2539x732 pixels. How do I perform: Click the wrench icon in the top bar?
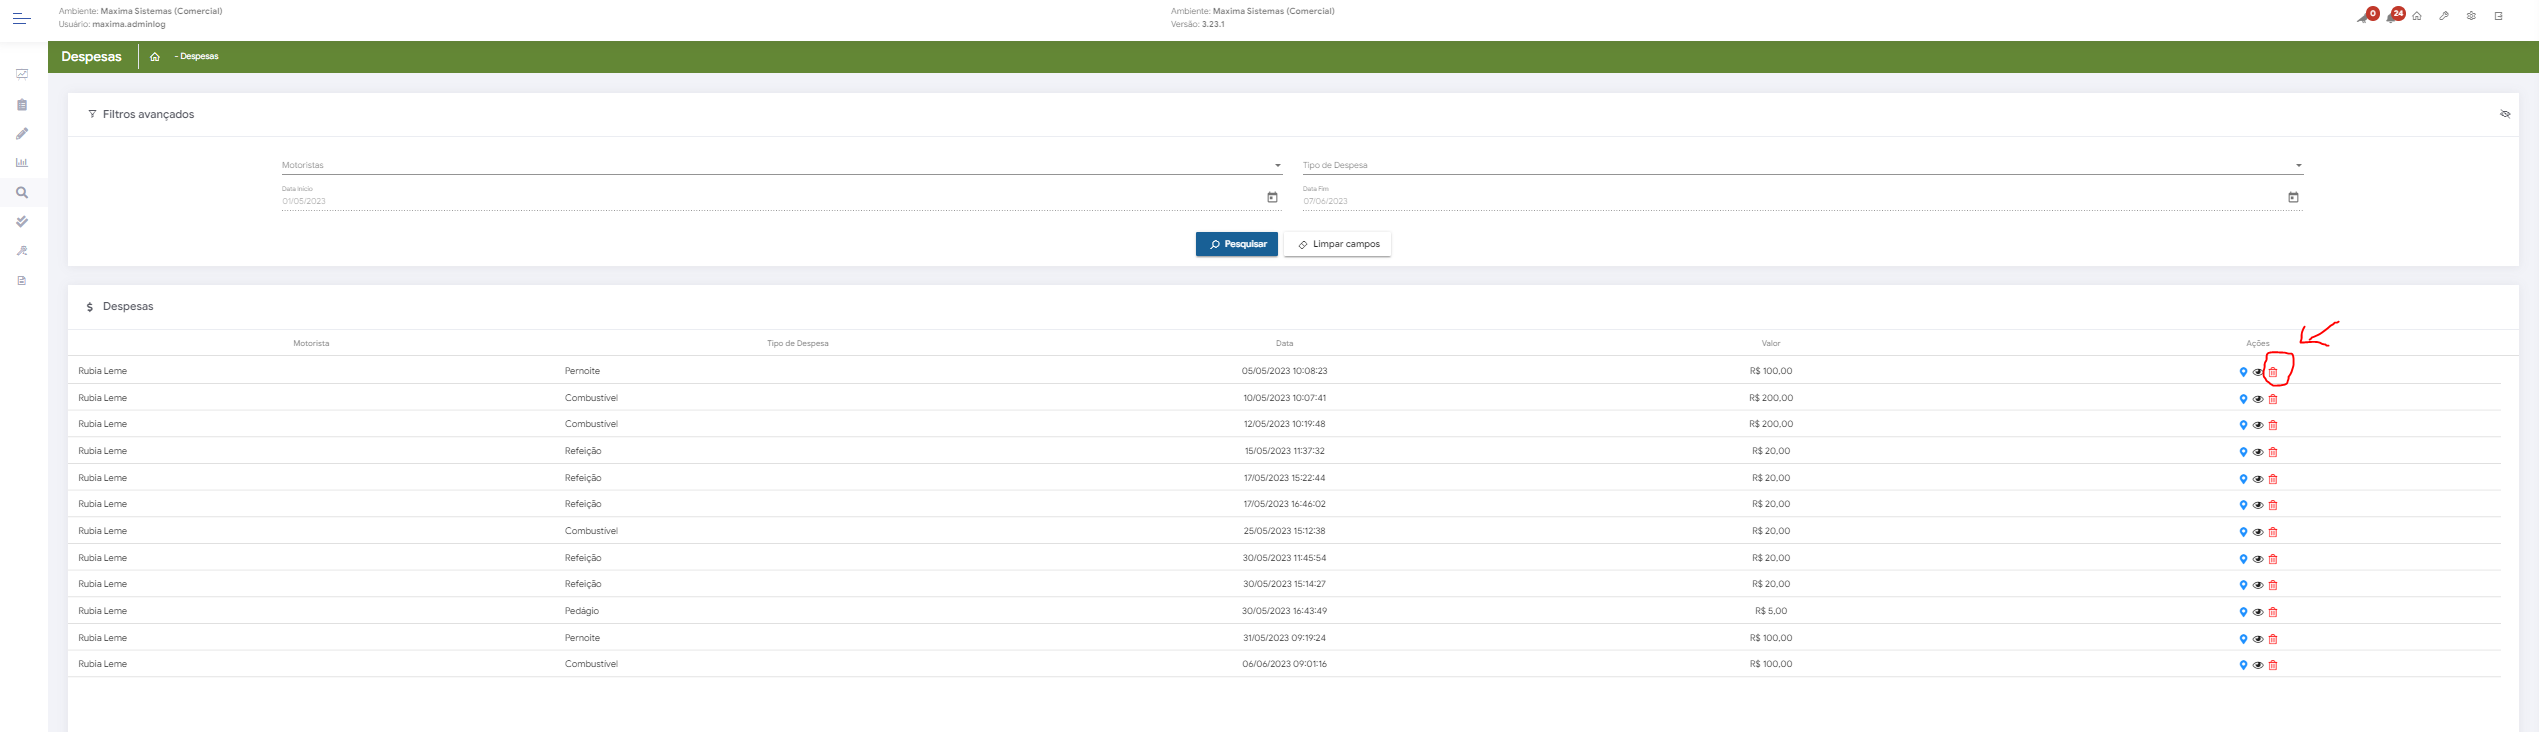tap(2444, 16)
